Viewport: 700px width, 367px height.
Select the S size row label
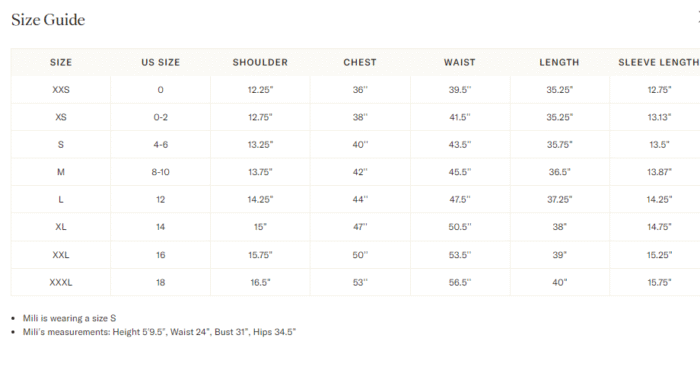pos(61,145)
